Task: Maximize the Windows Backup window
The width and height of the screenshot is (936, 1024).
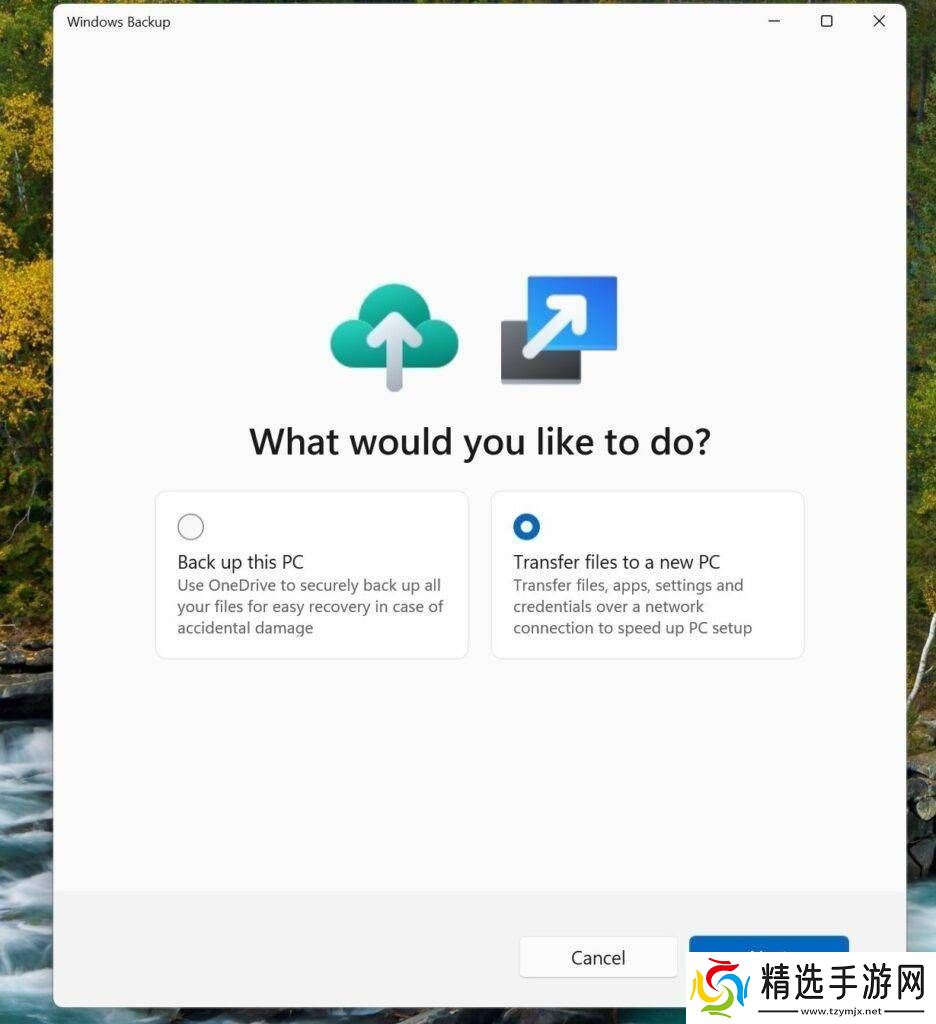Action: (x=826, y=21)
